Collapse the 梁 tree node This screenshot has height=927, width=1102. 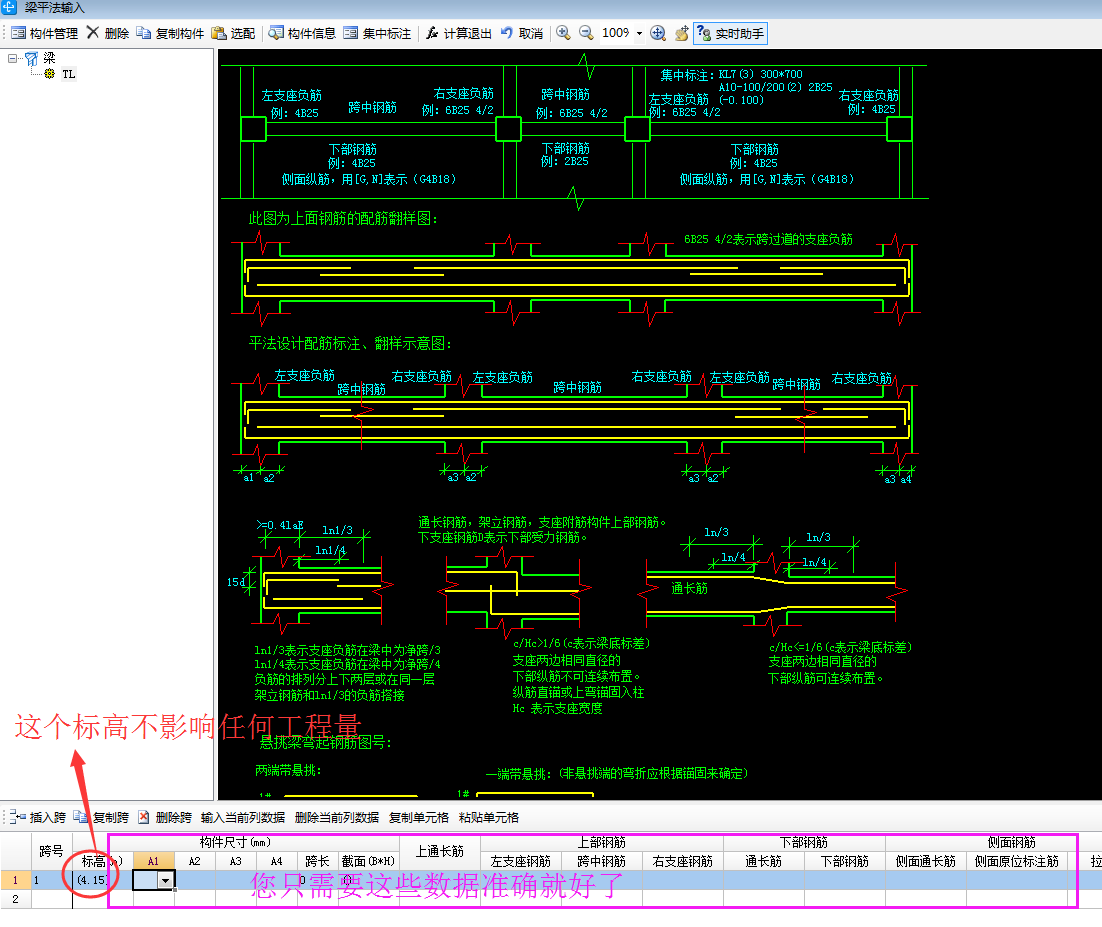point(12,58)
